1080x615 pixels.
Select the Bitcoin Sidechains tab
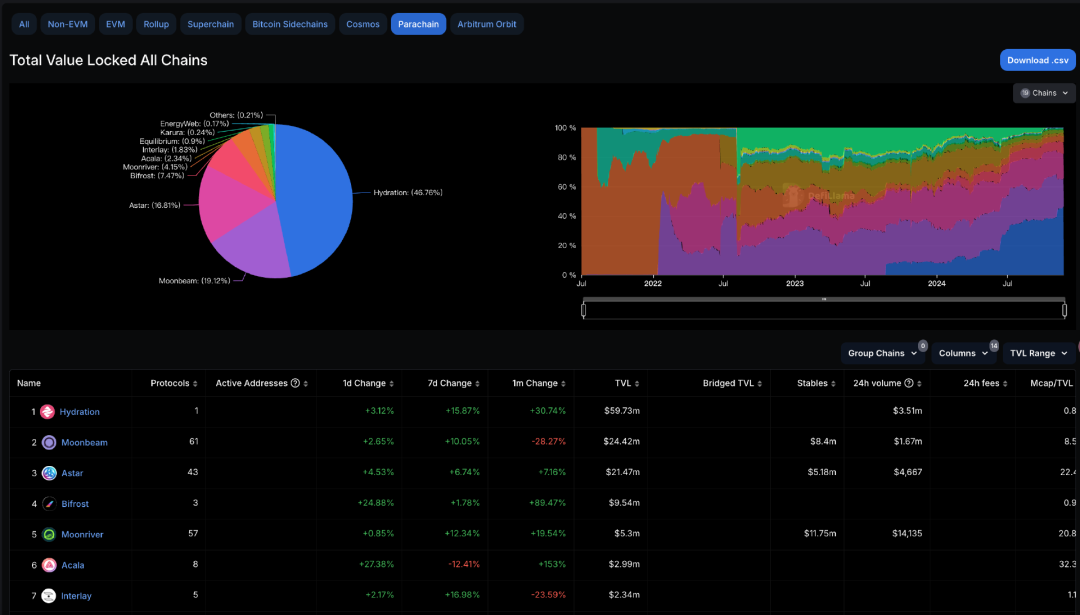pos(290,24)
